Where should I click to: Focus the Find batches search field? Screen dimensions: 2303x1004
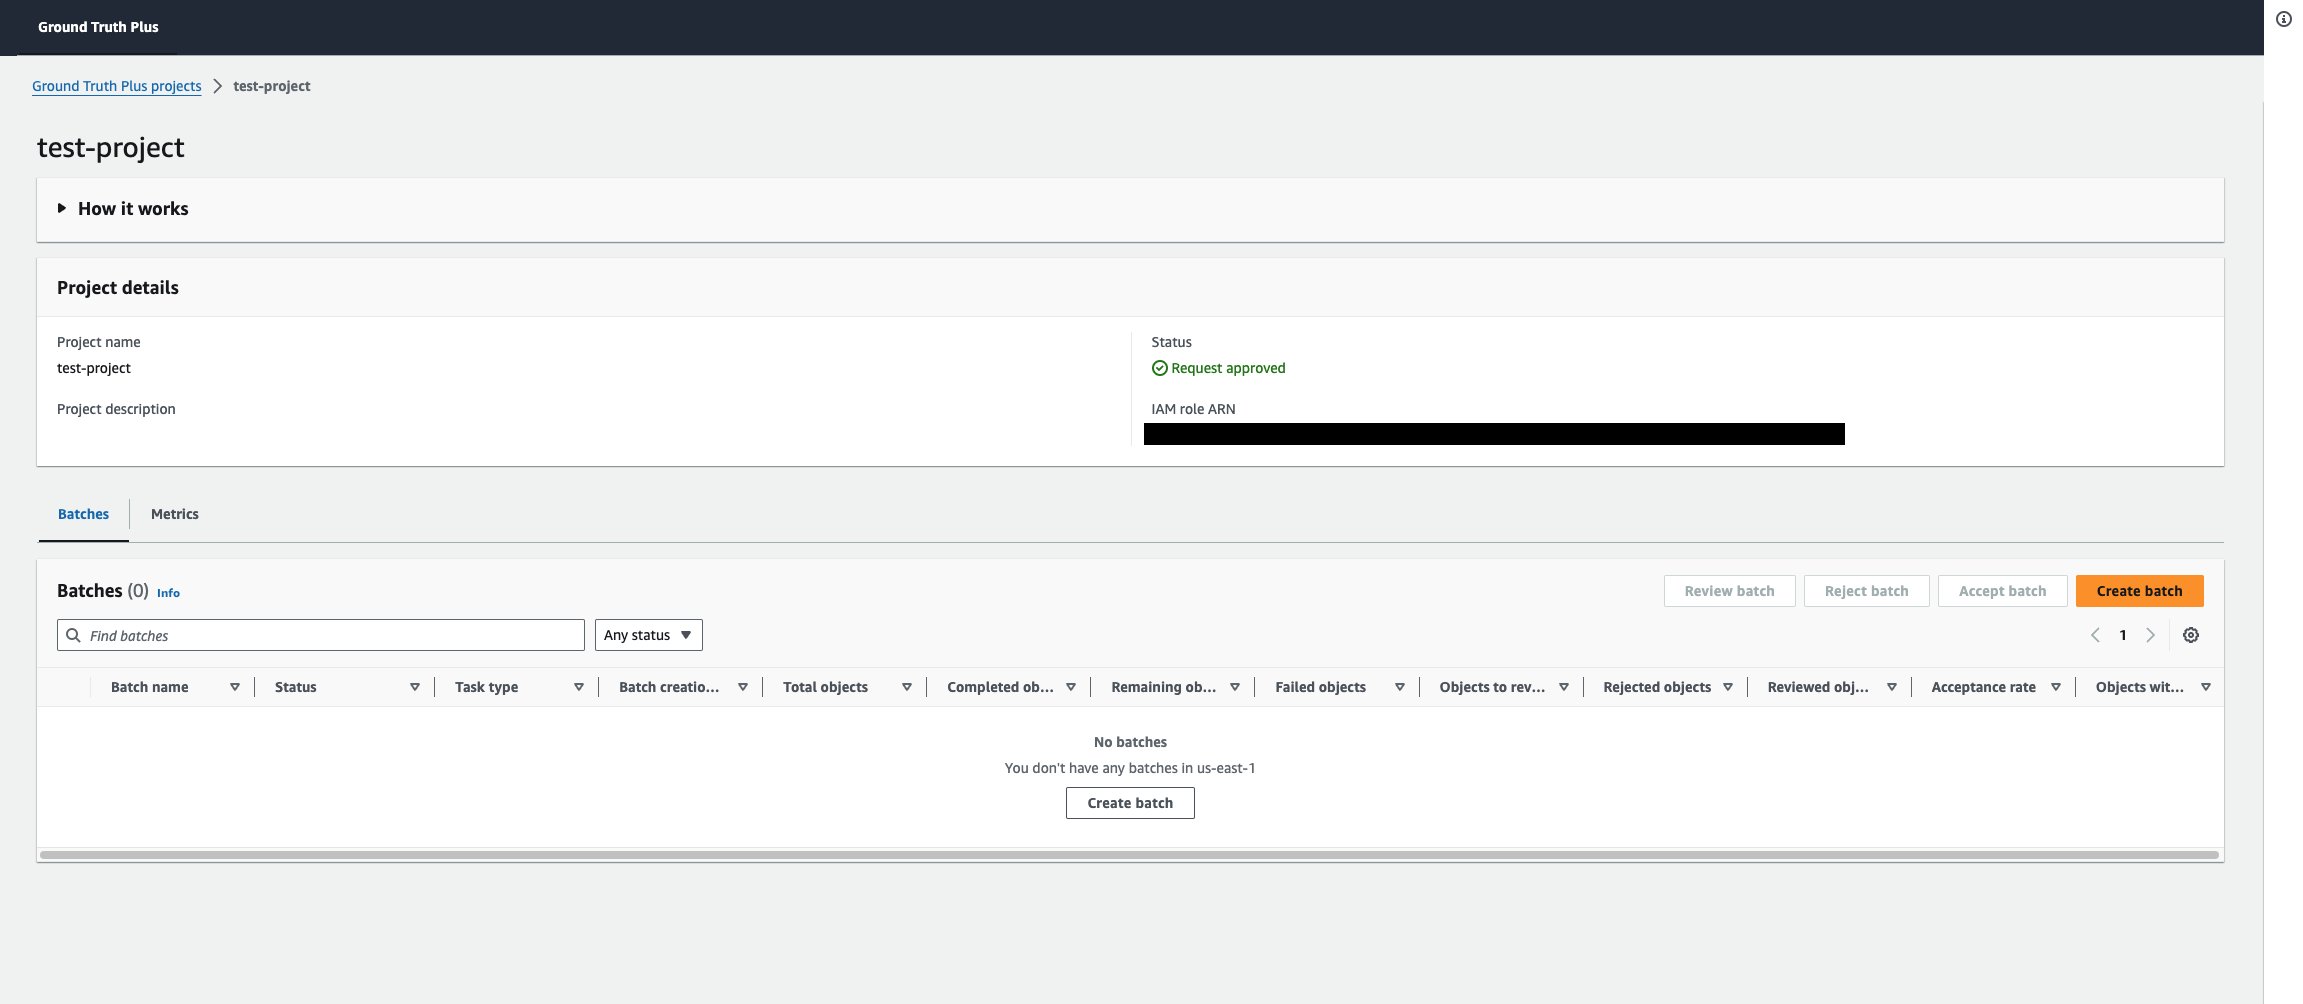[x=321, y=635]
